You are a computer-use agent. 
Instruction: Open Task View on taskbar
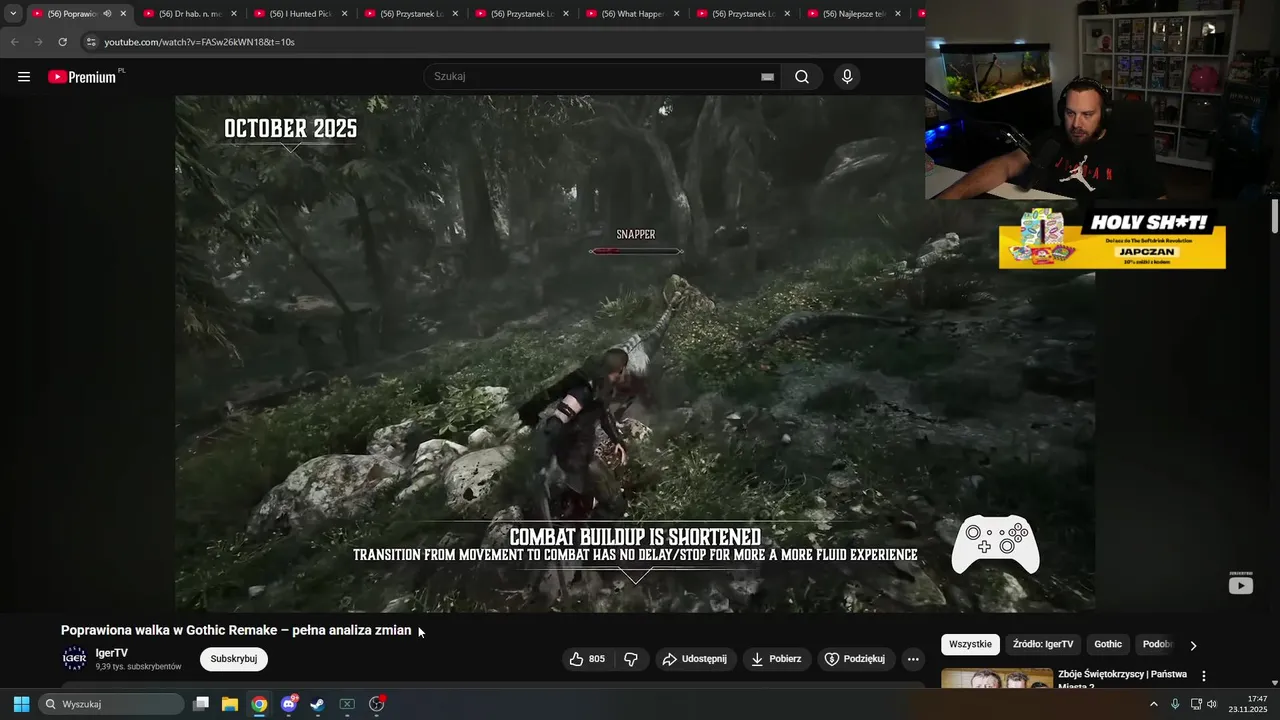[x=201, y=704]
